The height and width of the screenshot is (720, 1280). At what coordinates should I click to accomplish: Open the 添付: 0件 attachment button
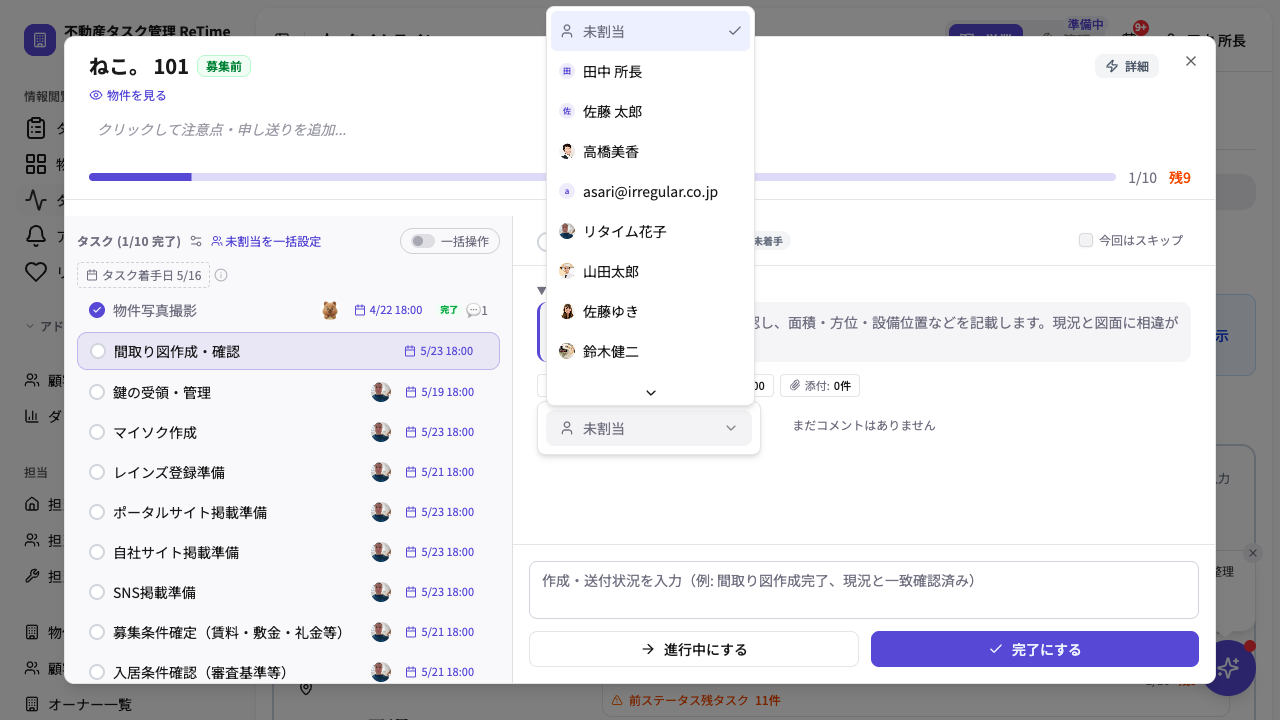pos(820,385)
